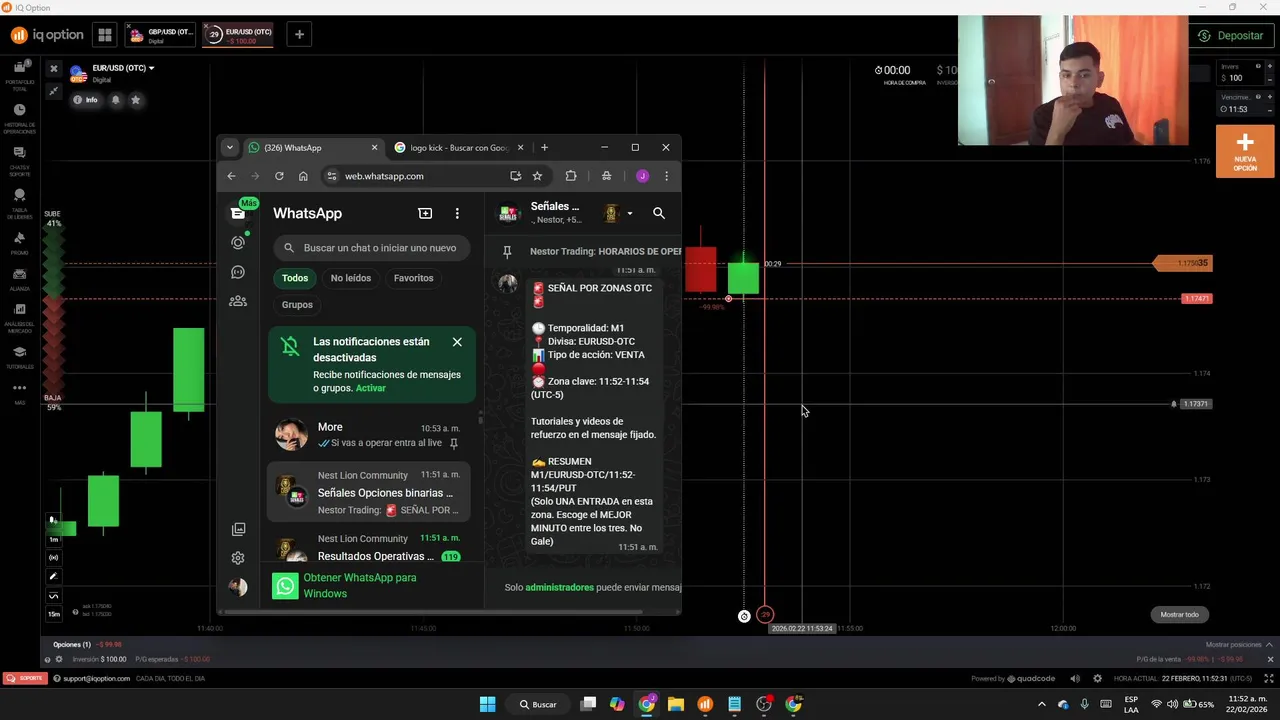Click Activar notifications link

pos(371,388)
